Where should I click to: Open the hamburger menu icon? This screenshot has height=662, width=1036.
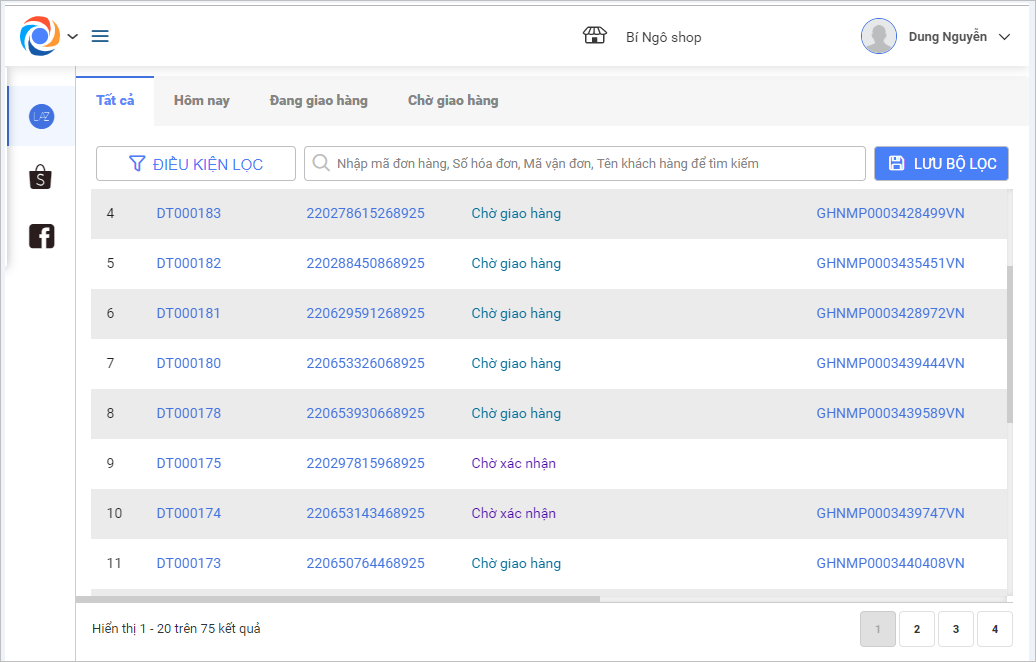[x=100, y=37]
